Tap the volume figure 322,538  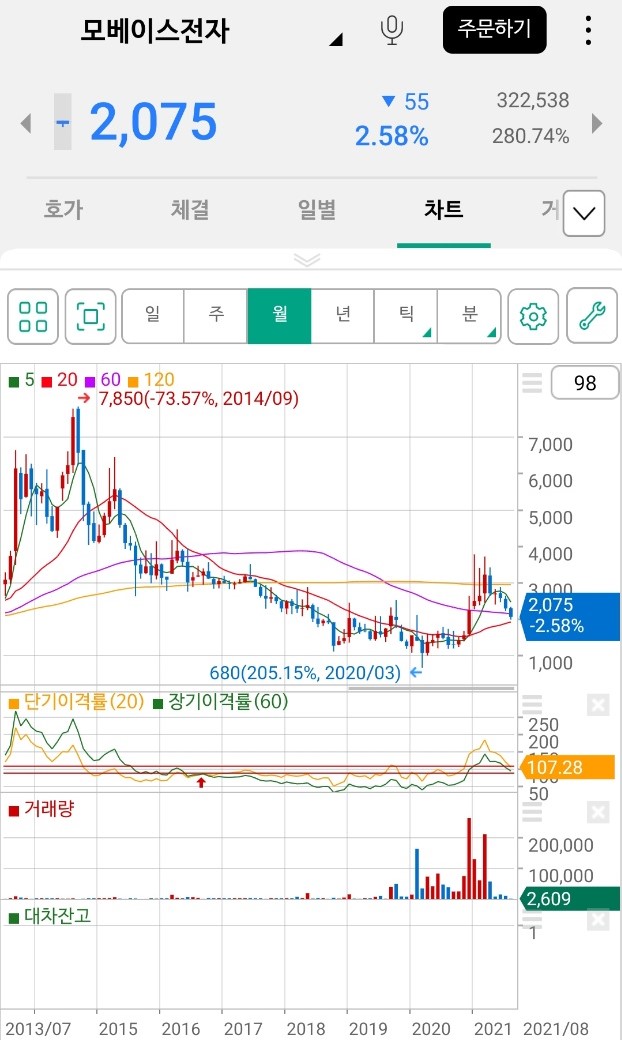[x=532, y=101]
